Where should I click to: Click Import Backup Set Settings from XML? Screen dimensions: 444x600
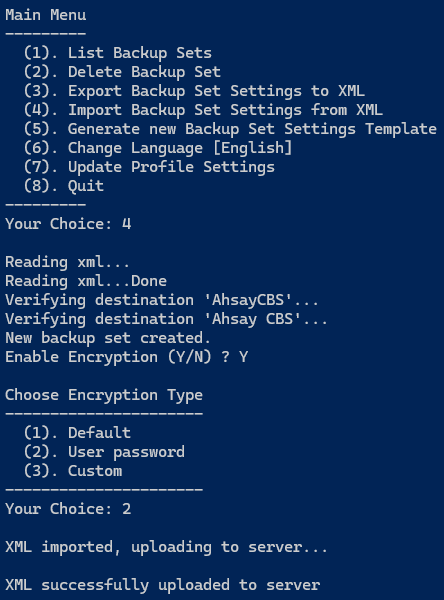click(203, 110)
